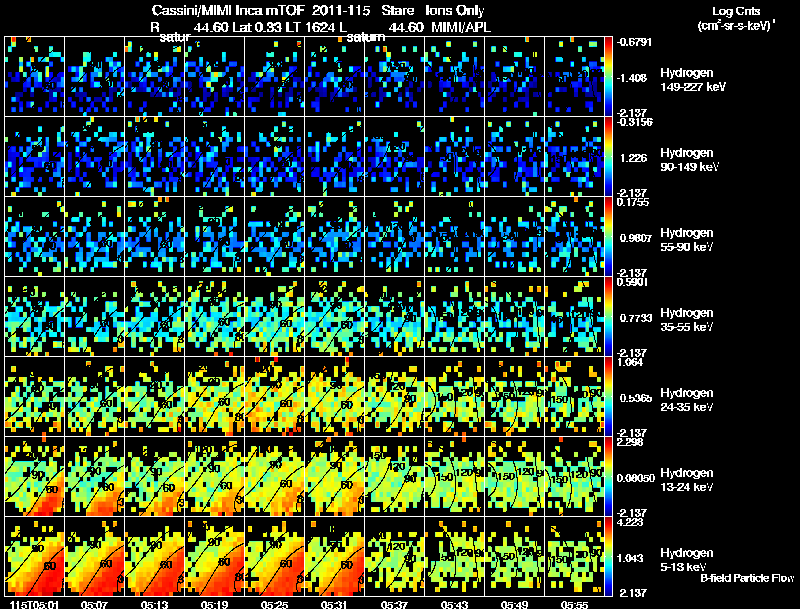Select the 5-13 keV image panel at 05:01
Viewport: 800px width, 609px height.
pyautogui.click(x=34, y=556)
